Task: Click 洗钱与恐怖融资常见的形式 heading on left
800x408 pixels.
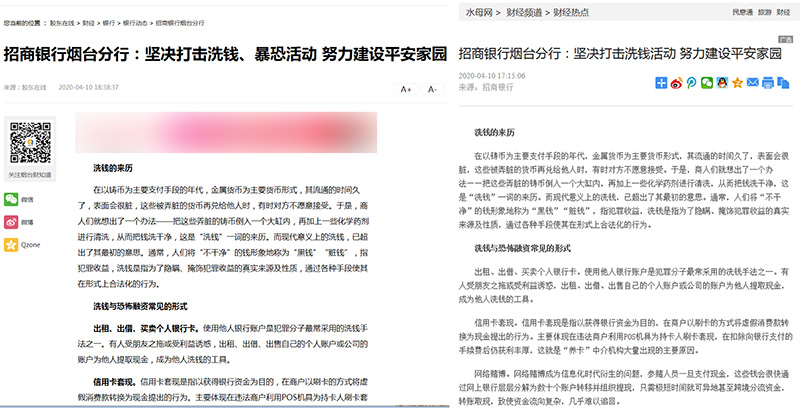Action: [x=140, y=307]
